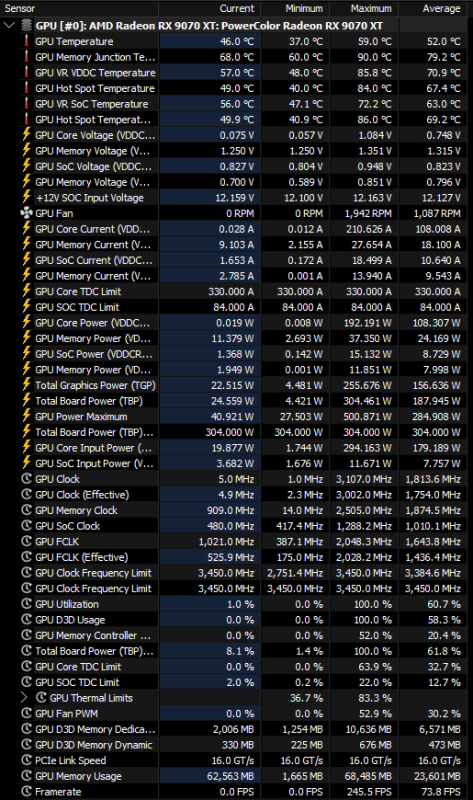Select the GPU Temperature sensor row
The image size is (473, 800).
click(x=234, y=41)
